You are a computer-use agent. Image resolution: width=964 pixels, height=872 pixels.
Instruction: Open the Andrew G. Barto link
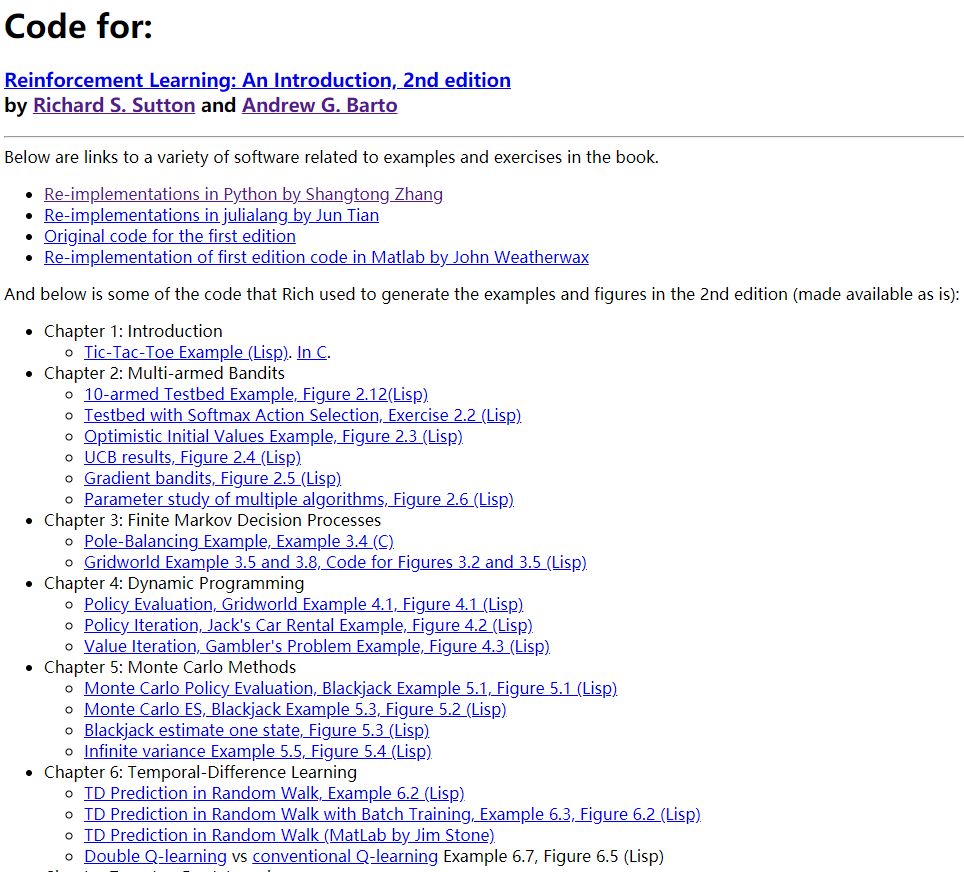point(320,106)
